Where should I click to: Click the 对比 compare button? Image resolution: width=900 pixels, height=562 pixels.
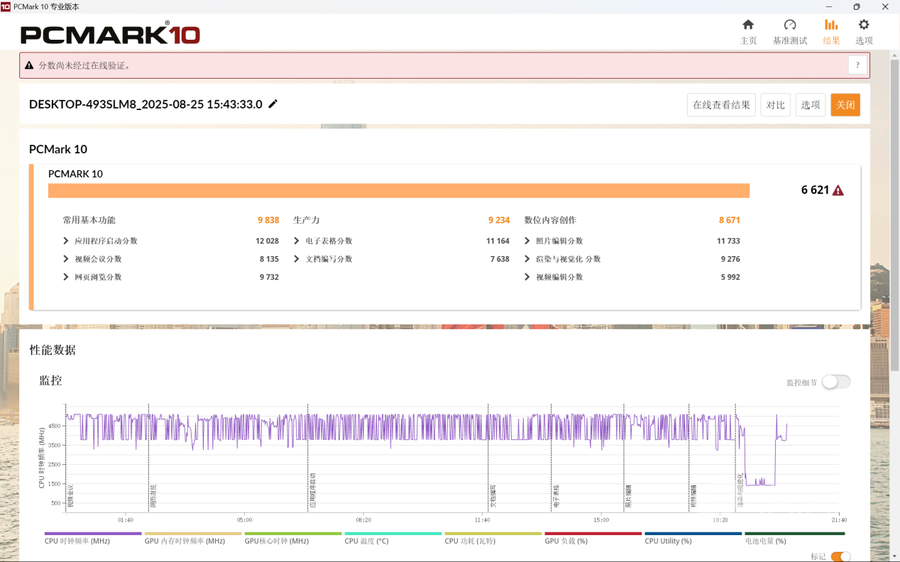(x=775, y=105)
